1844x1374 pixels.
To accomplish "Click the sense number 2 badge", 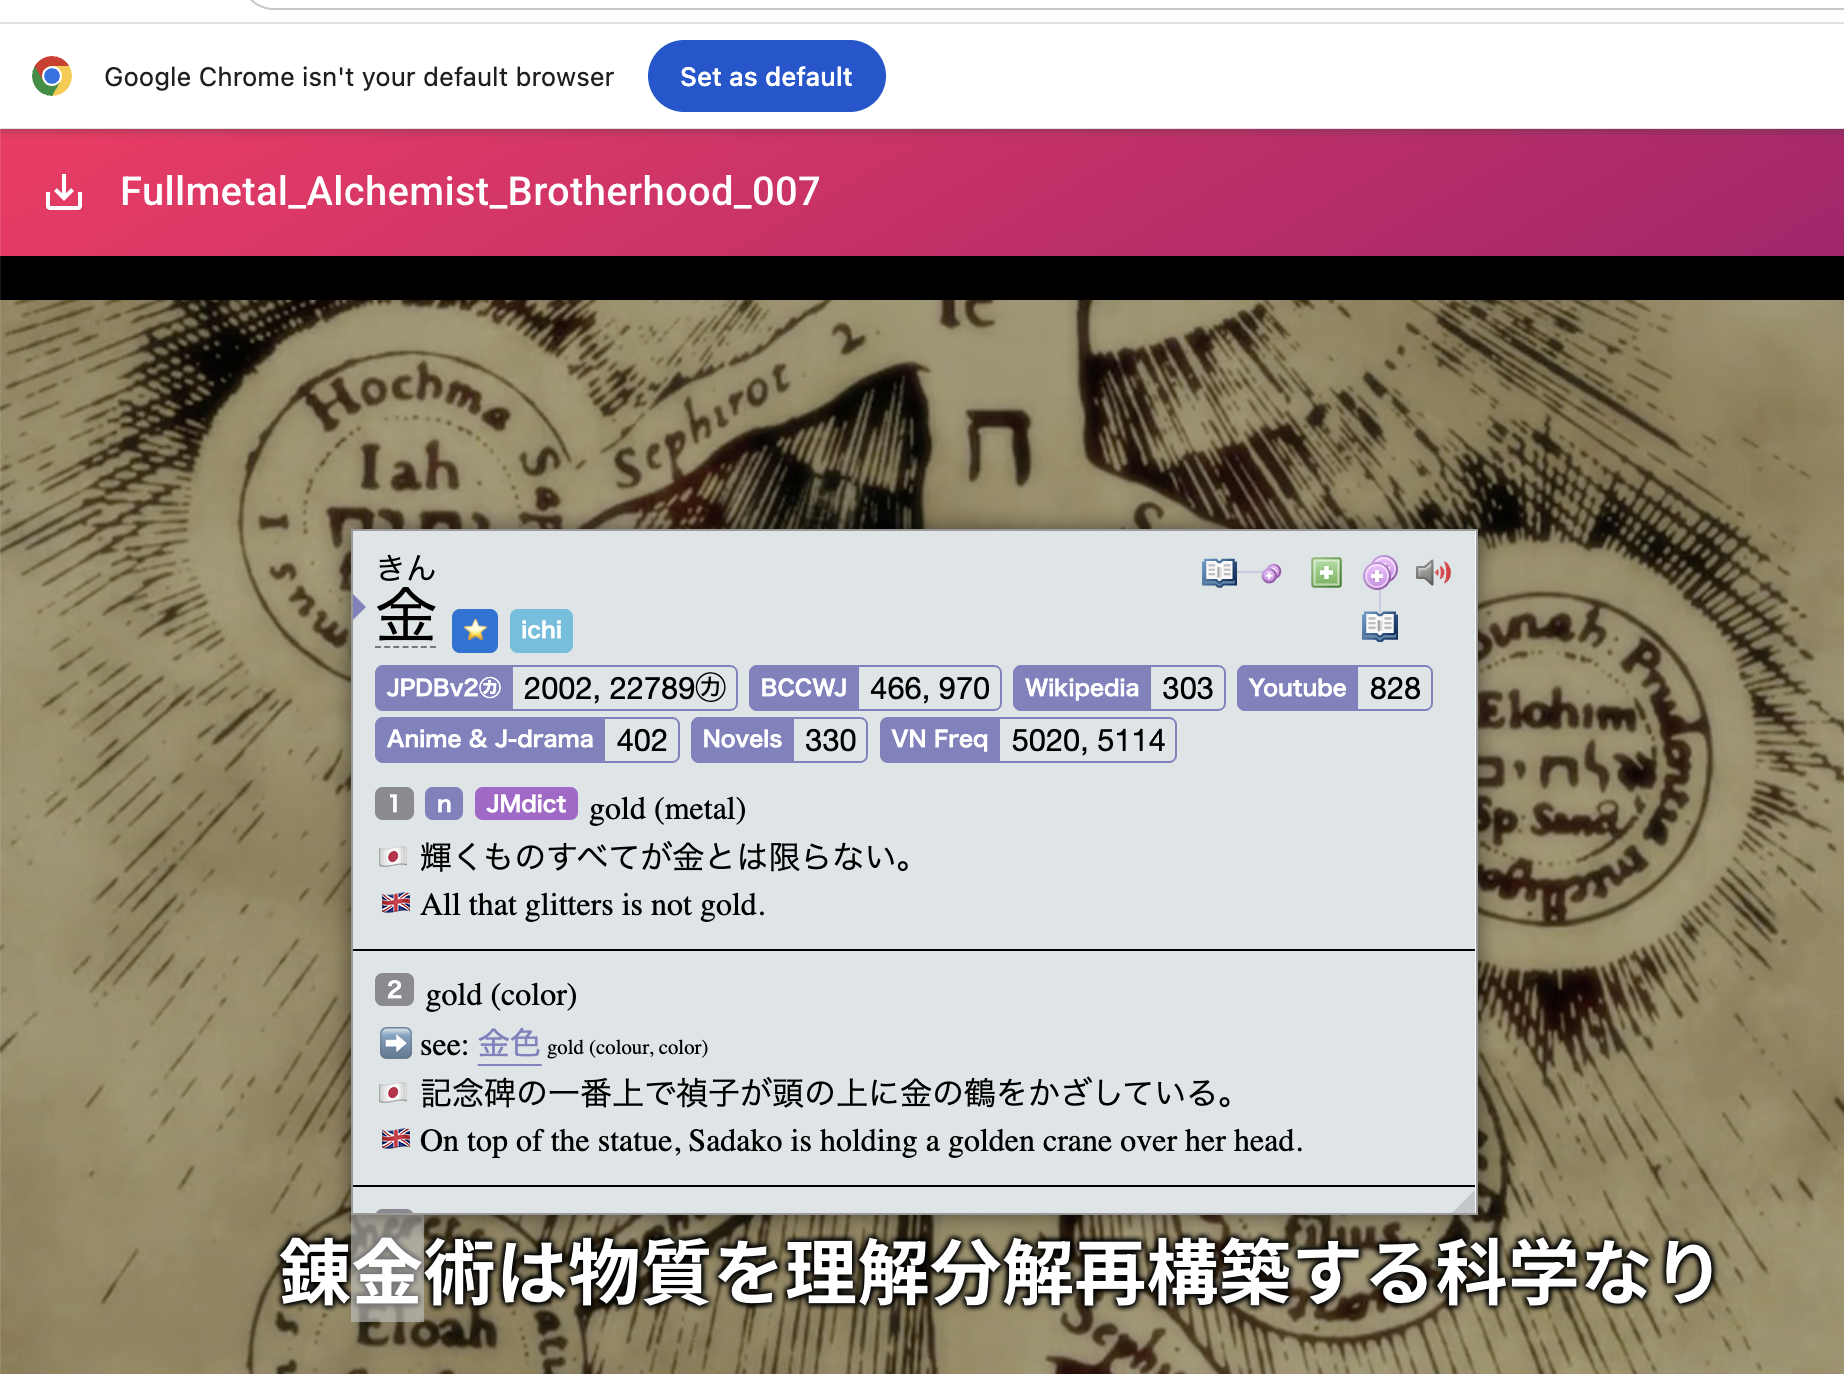I will 394,990.
